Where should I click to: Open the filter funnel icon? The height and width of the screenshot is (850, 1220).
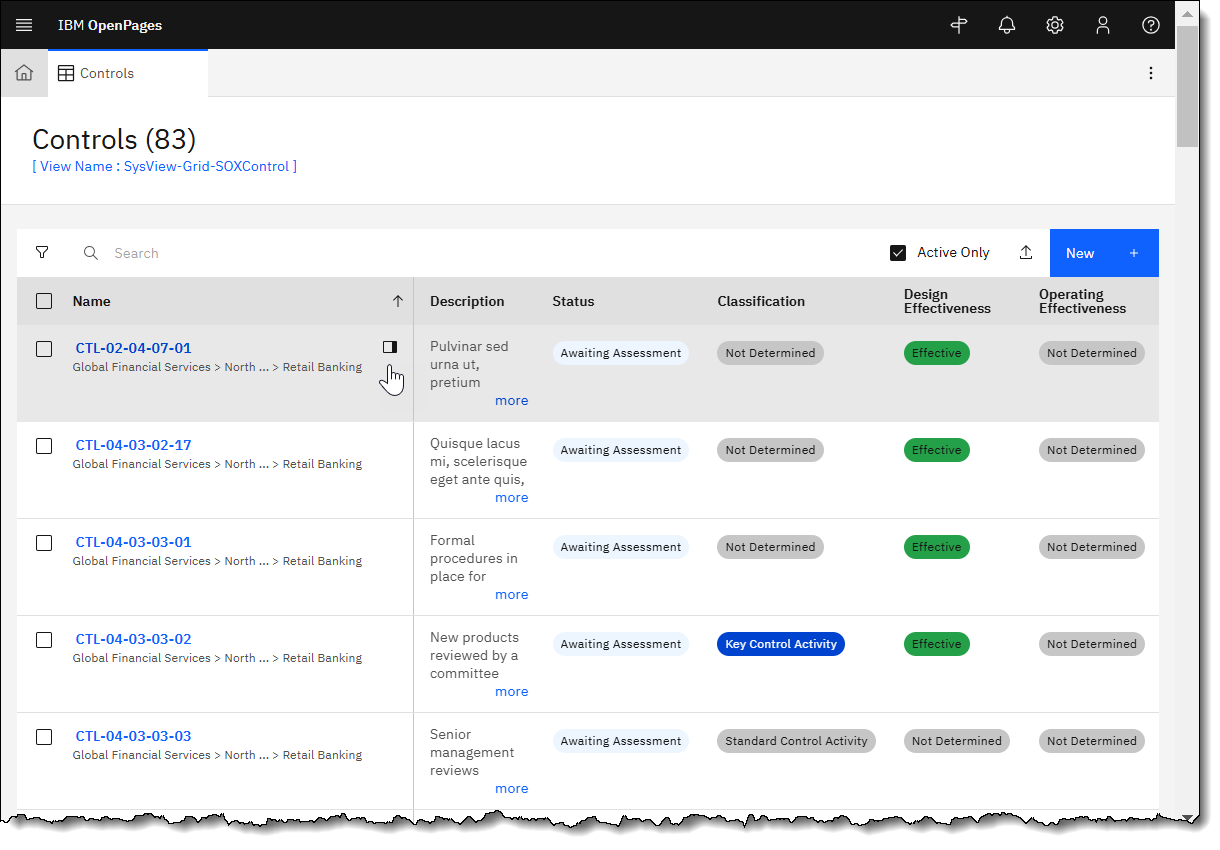tap(42, 253)
